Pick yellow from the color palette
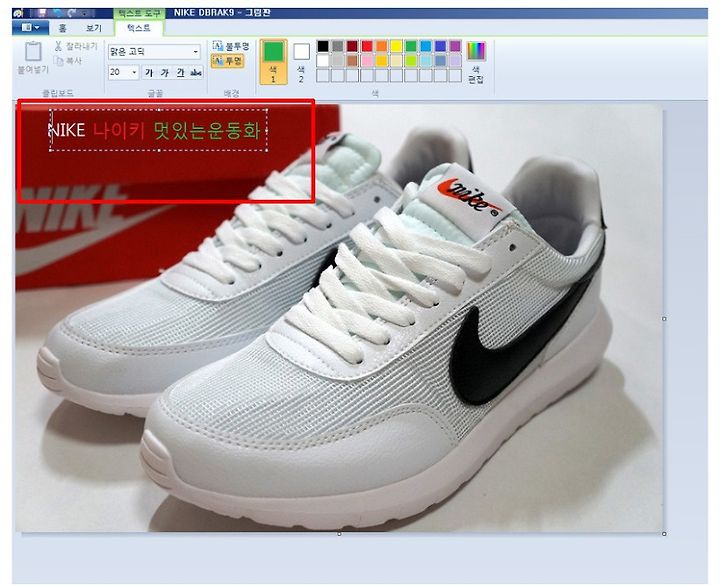The width and height of the screenshot is (720, 585). [397, 46]
